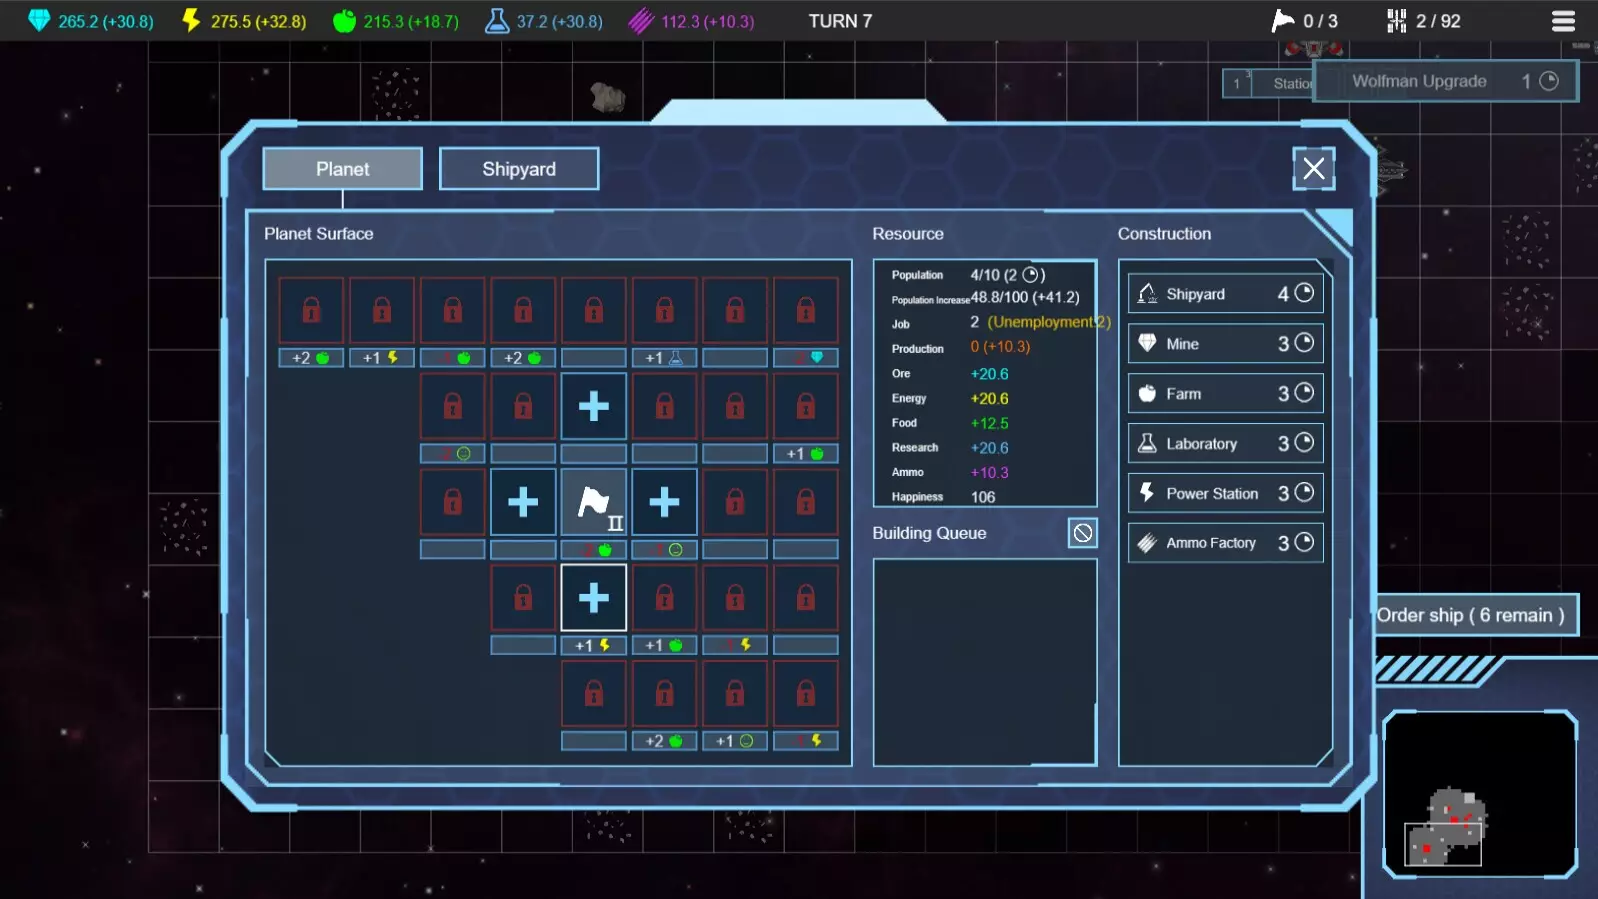This screenshot has height=899, width=1598.
Task: Click the TURN 7 label
Action: tap(840, 21)
